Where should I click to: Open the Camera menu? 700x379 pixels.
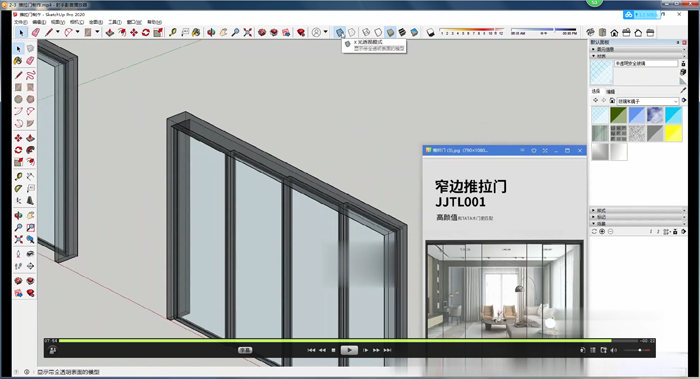[x=77, y=22]
